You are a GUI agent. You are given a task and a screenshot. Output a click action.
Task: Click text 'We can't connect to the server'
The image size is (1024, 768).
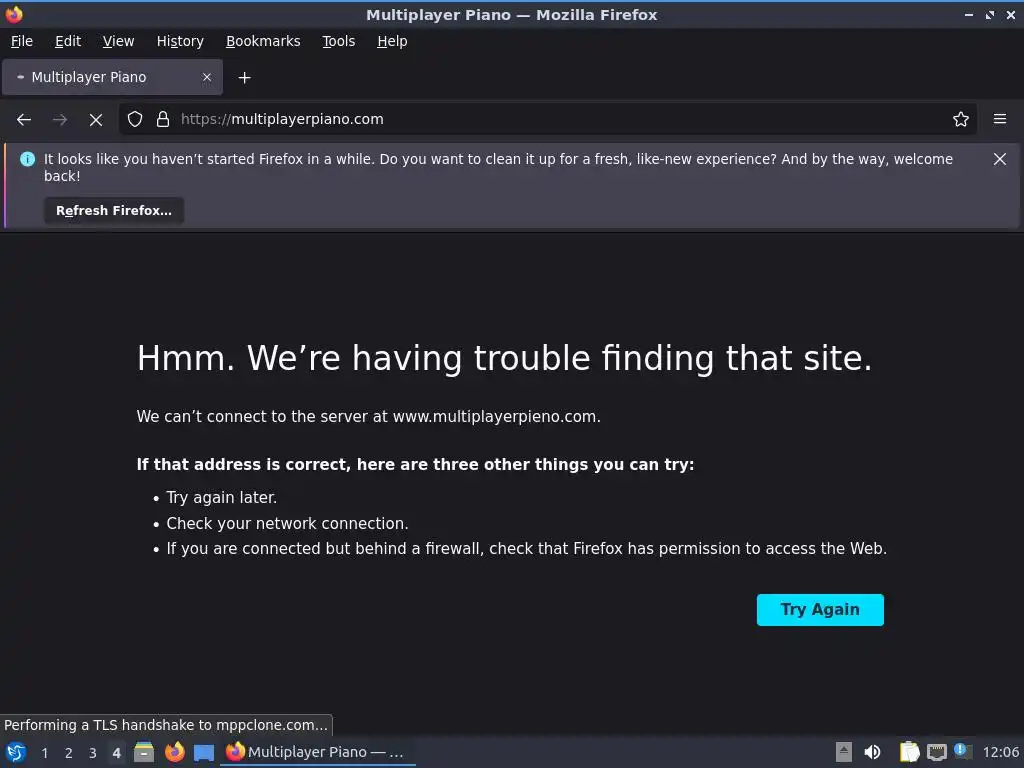(368, 417)
